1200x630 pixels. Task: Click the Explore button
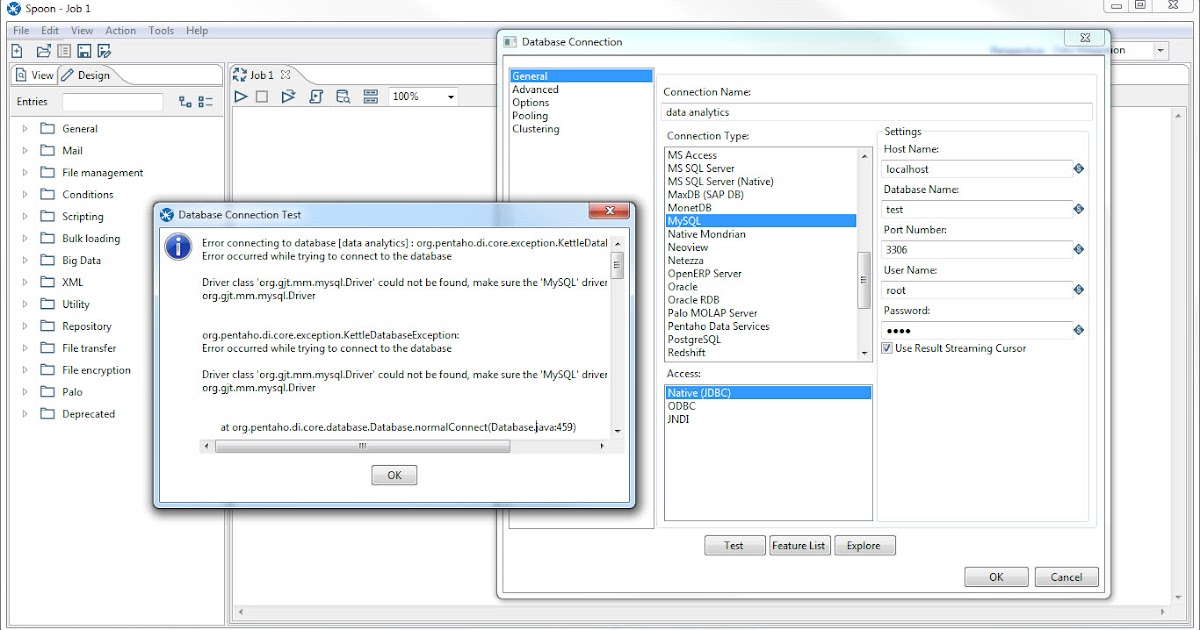point(864,546)
